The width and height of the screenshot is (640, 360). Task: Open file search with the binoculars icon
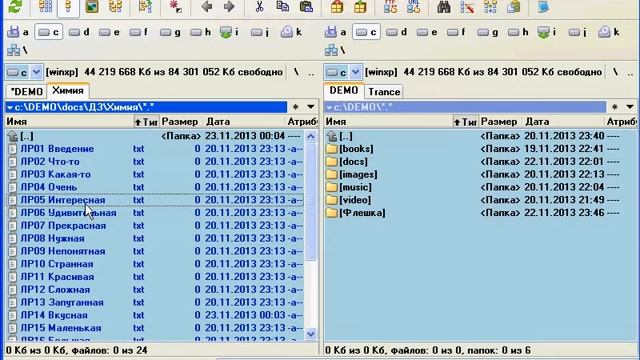[x=444, y=7]
